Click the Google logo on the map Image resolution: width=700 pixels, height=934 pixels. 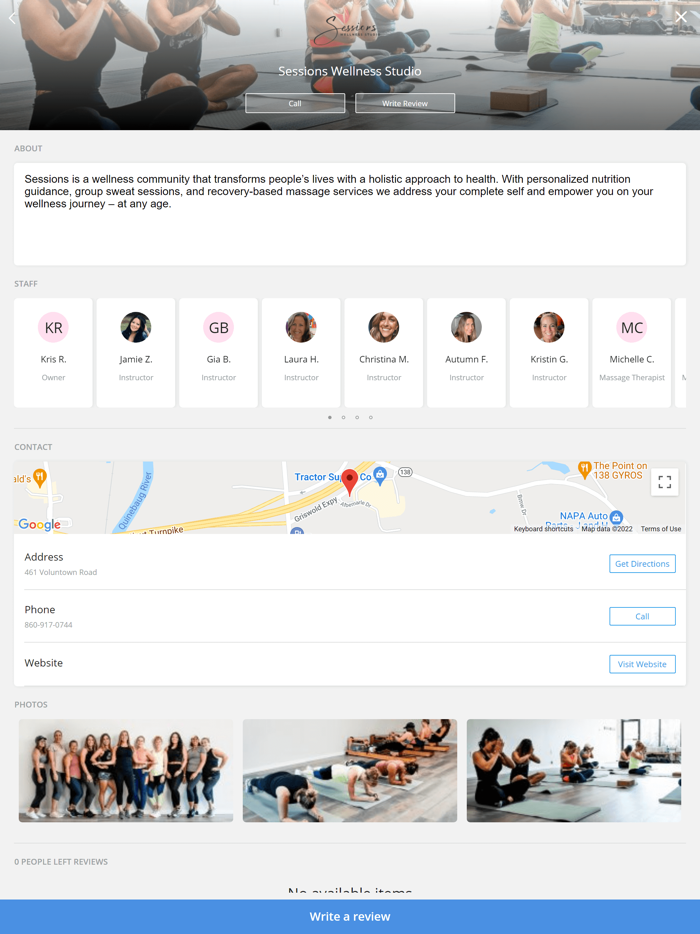tap(39, 524)
